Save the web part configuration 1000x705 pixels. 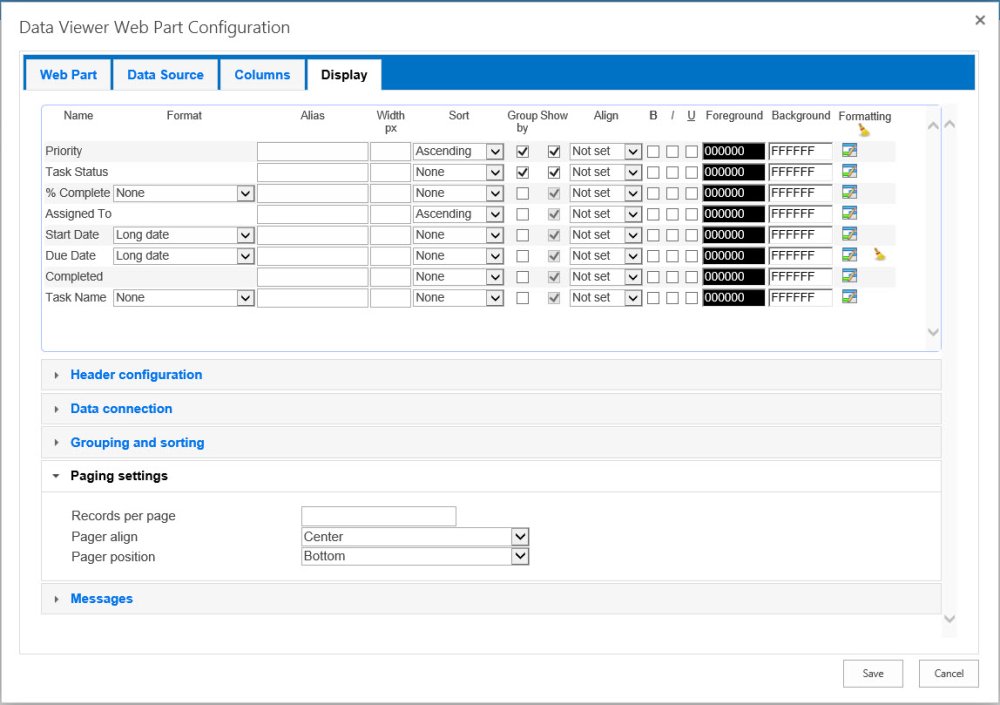872,673
